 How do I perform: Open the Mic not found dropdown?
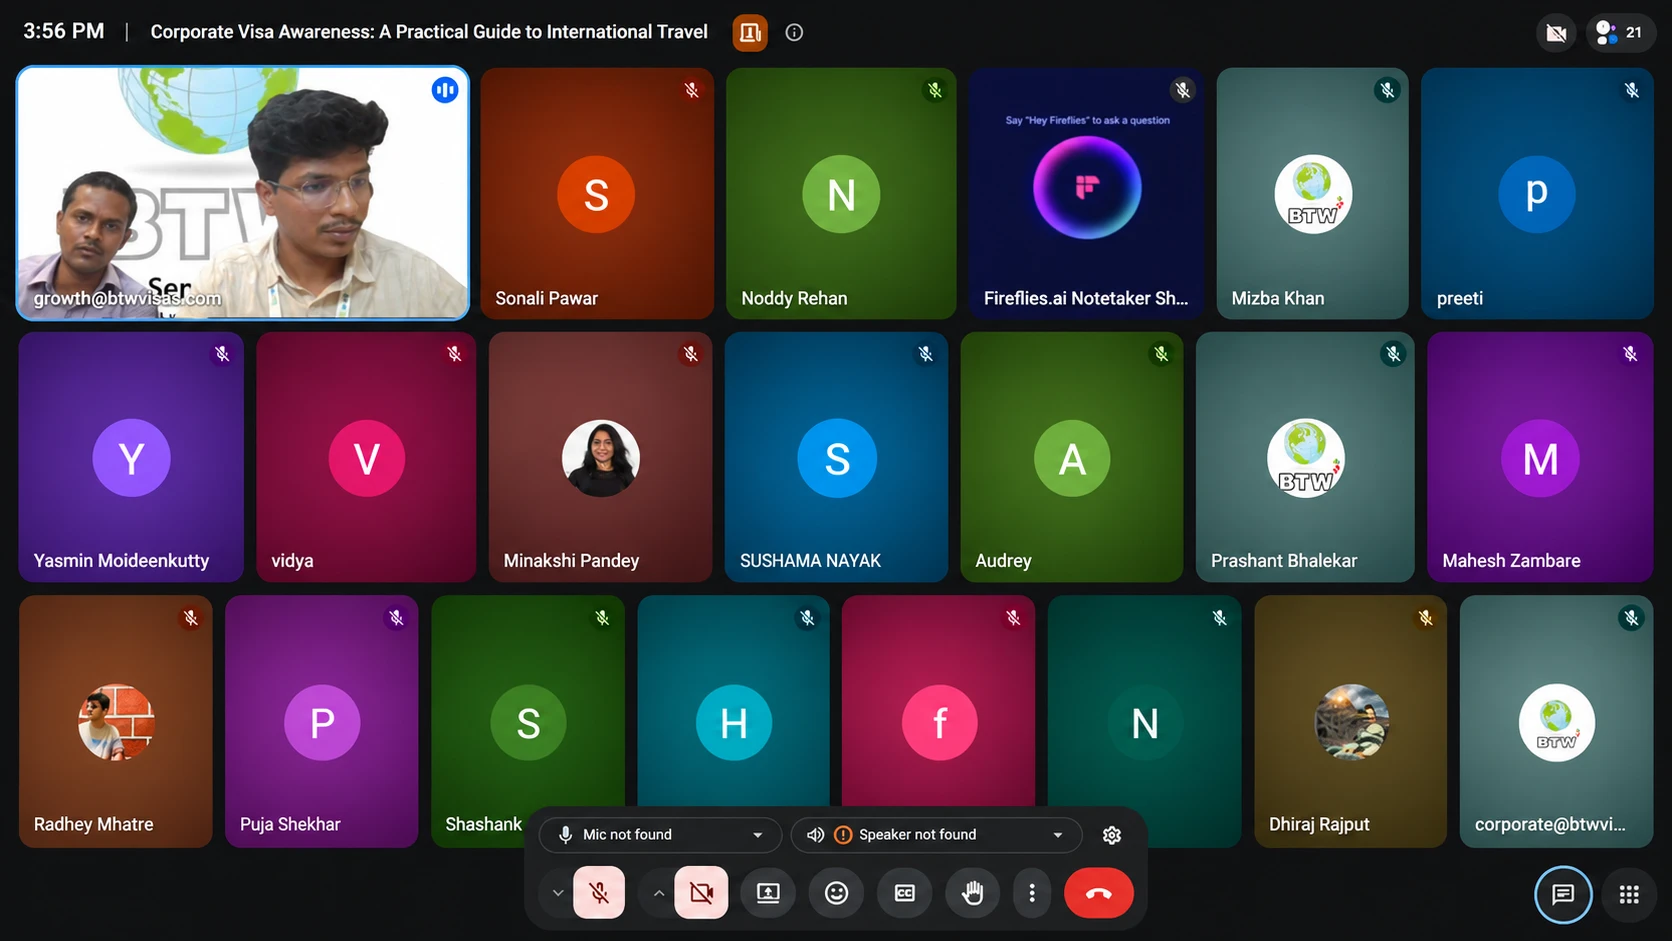pyautogui.click(x=660, y=835)
